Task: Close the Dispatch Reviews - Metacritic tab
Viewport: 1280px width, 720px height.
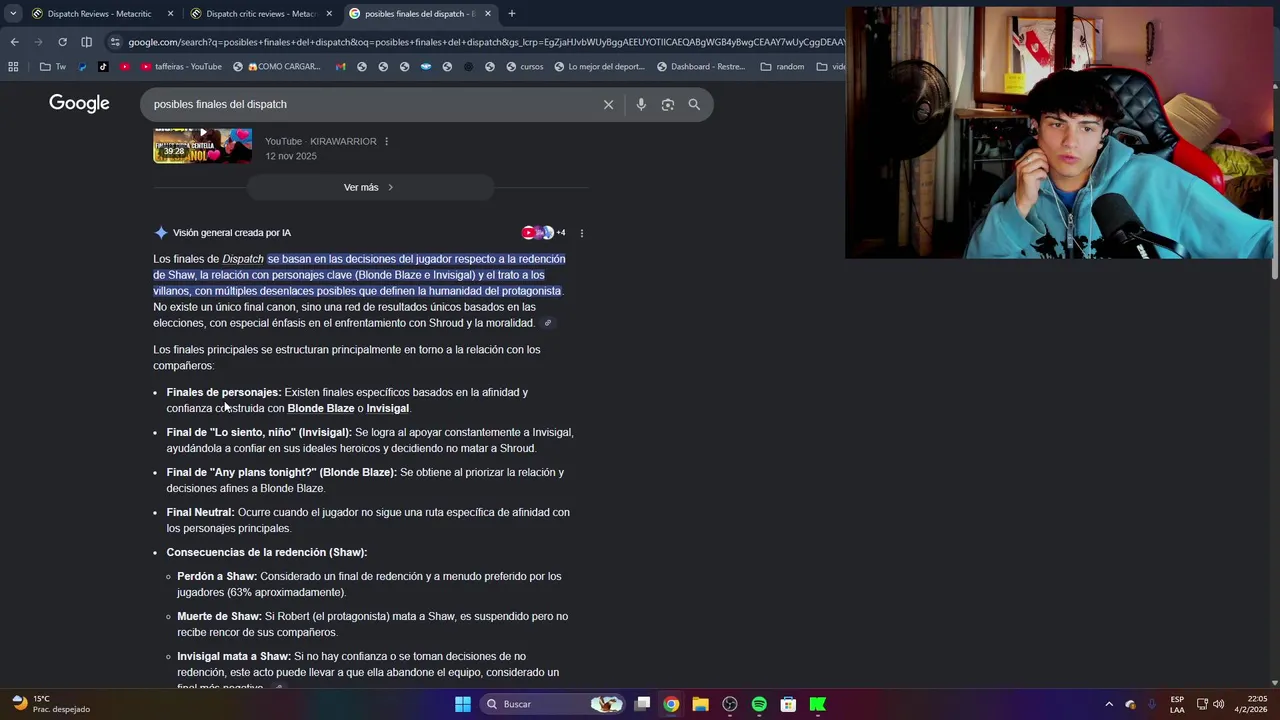Action: point(170,14)
